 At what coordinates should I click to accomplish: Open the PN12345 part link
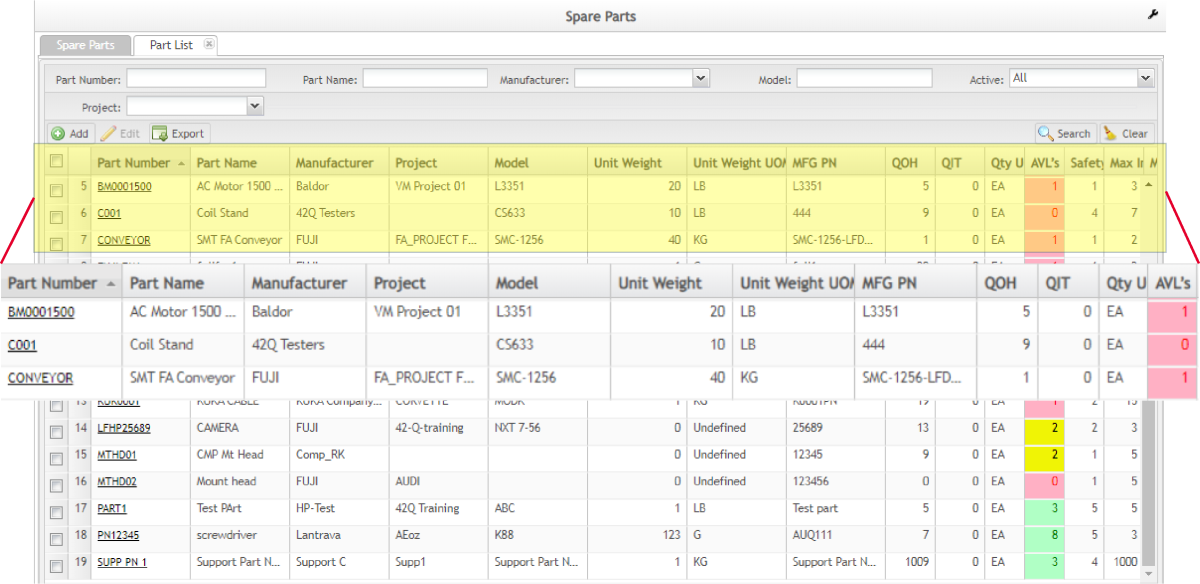click(x=118, y=536)
